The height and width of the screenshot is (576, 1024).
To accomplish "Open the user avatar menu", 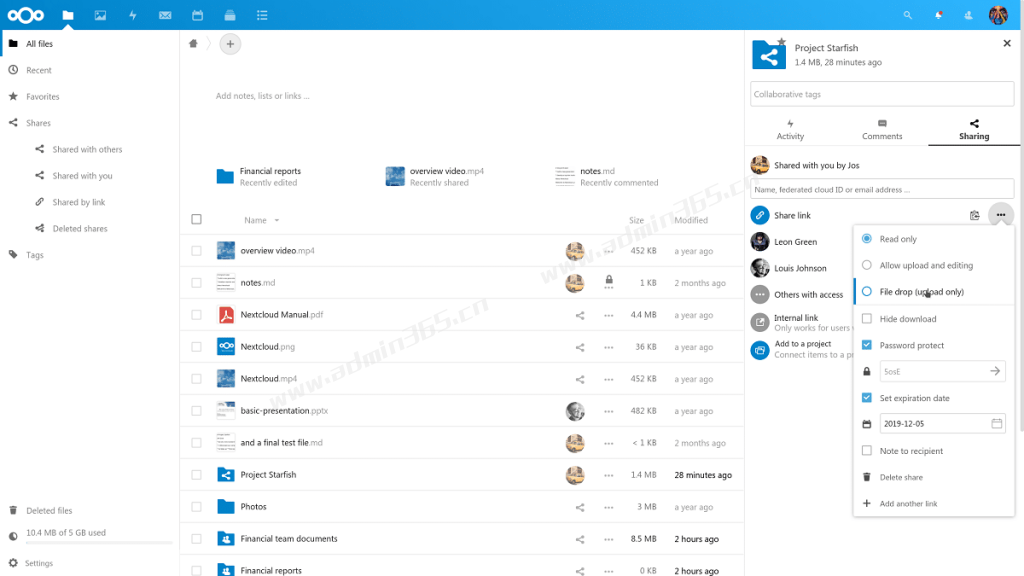I will 998,15.
